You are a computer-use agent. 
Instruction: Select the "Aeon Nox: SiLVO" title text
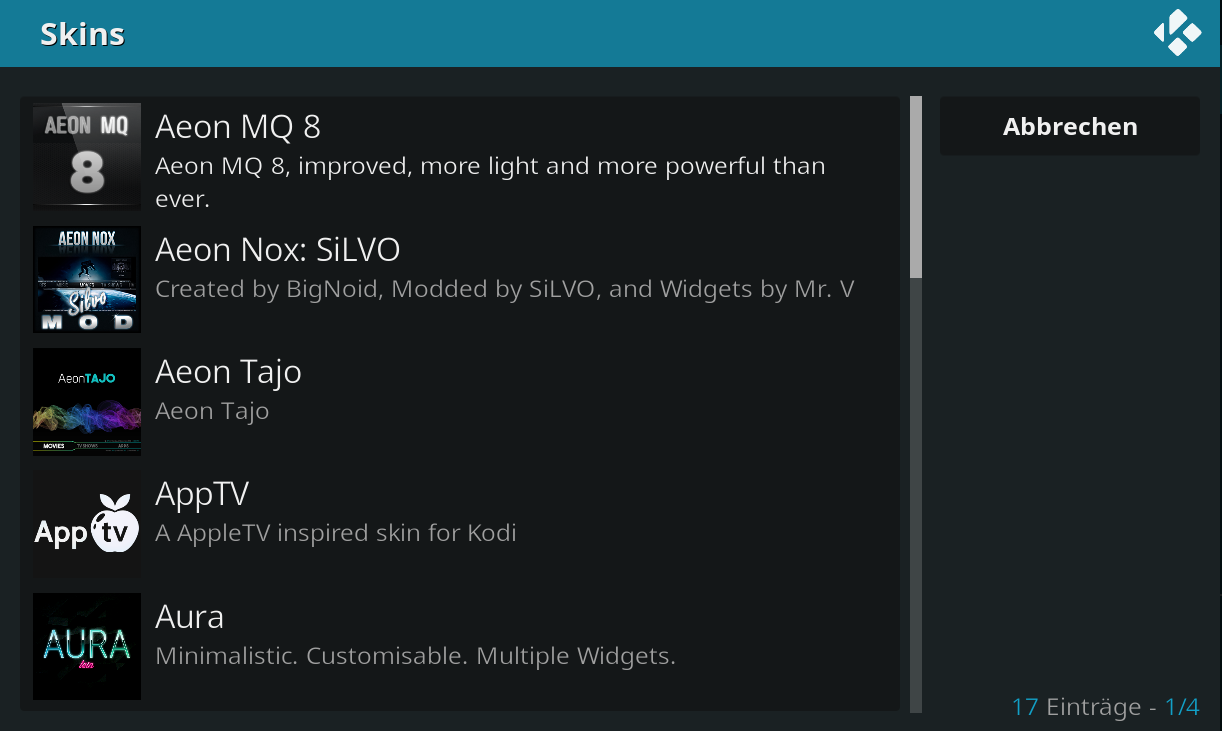point(278,249)
